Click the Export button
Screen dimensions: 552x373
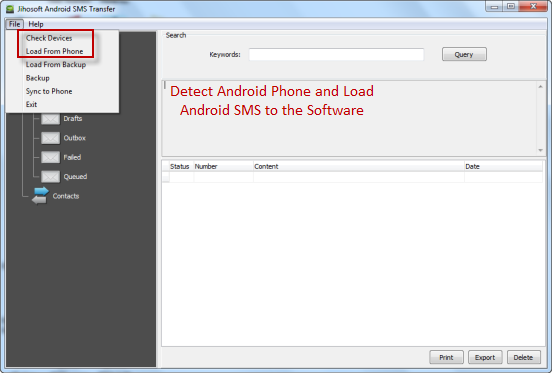pos(485,358)
